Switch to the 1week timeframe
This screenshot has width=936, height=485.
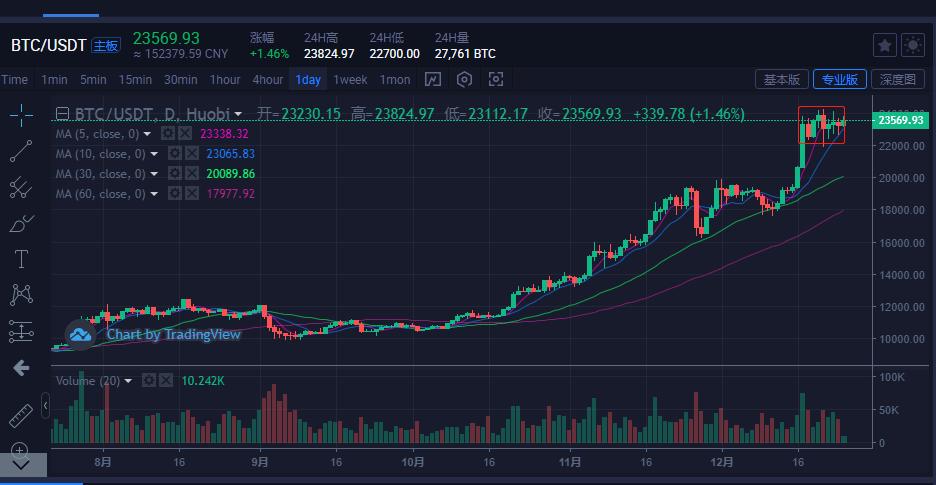pos(350,80)
